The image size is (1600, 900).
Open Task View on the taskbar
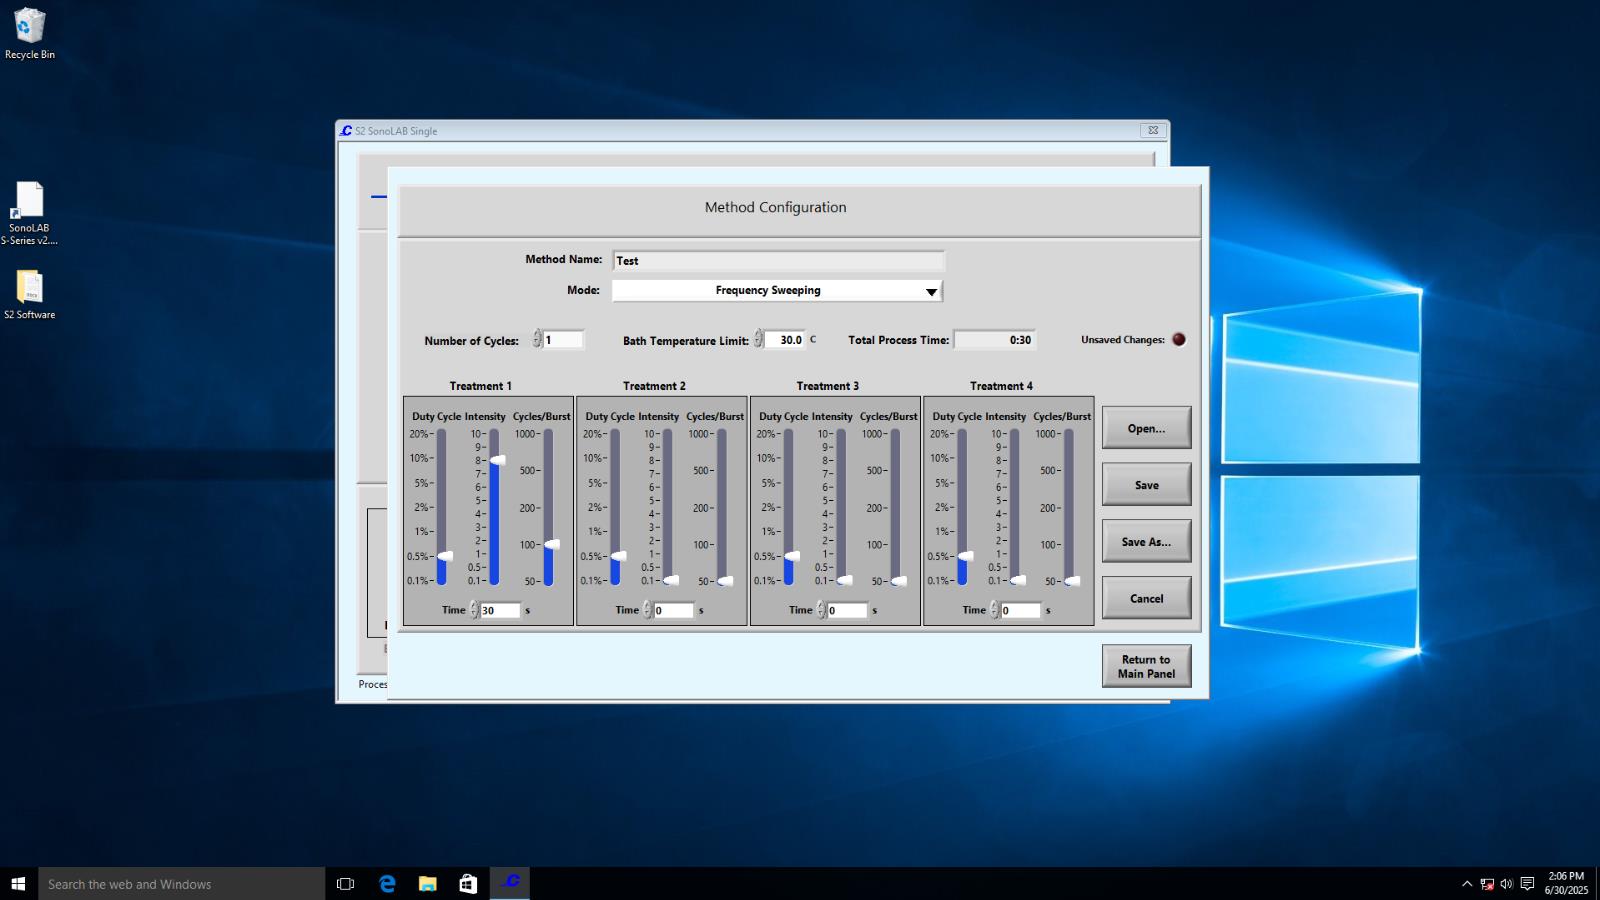coord(346,883)
